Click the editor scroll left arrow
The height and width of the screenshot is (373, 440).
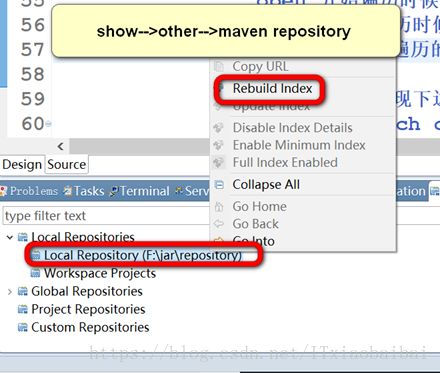[60, 146]
